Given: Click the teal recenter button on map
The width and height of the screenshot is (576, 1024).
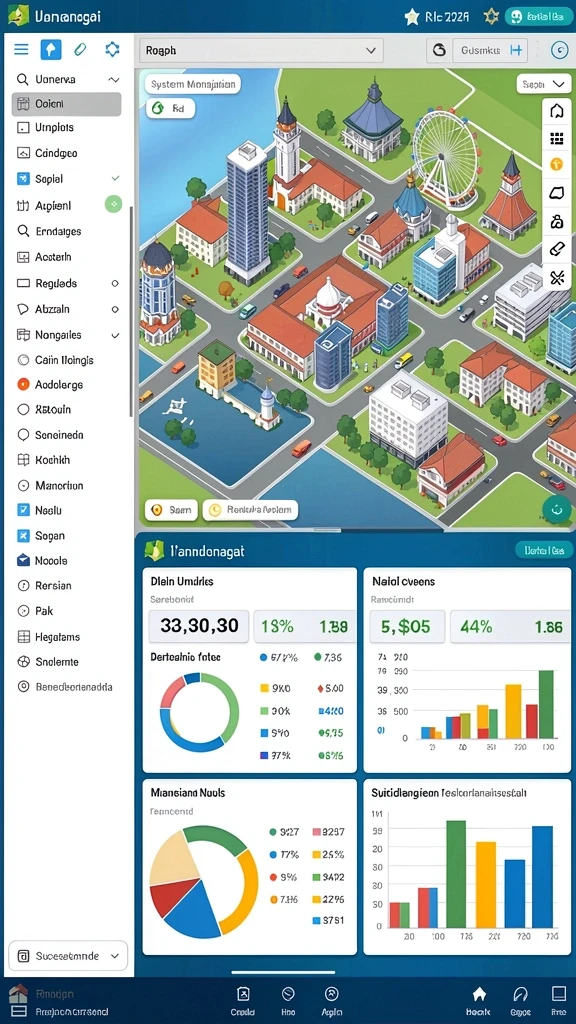Looking at the screenshot, I should tap(556, 509).
